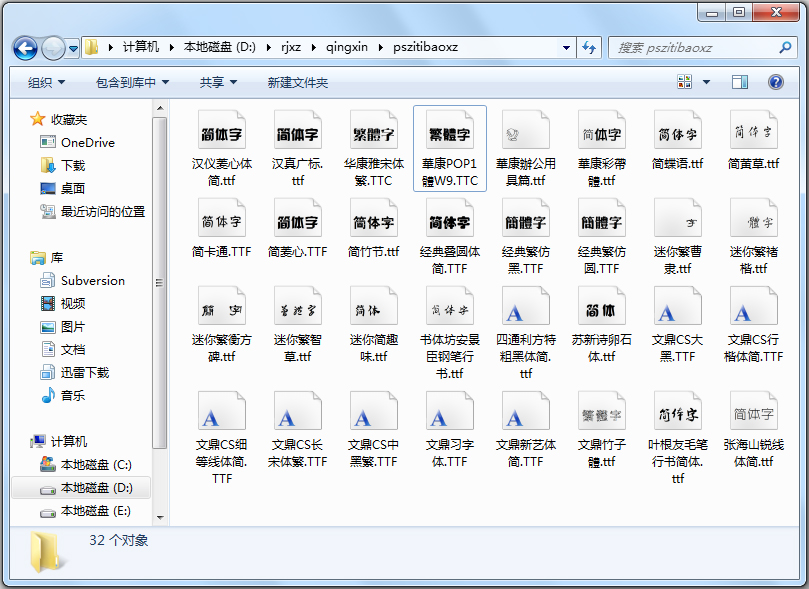This screenshot has width=809, height=589.
Task: Select the 汉仪菱心体简.ttf font file
Action: [x=221, y=148]
